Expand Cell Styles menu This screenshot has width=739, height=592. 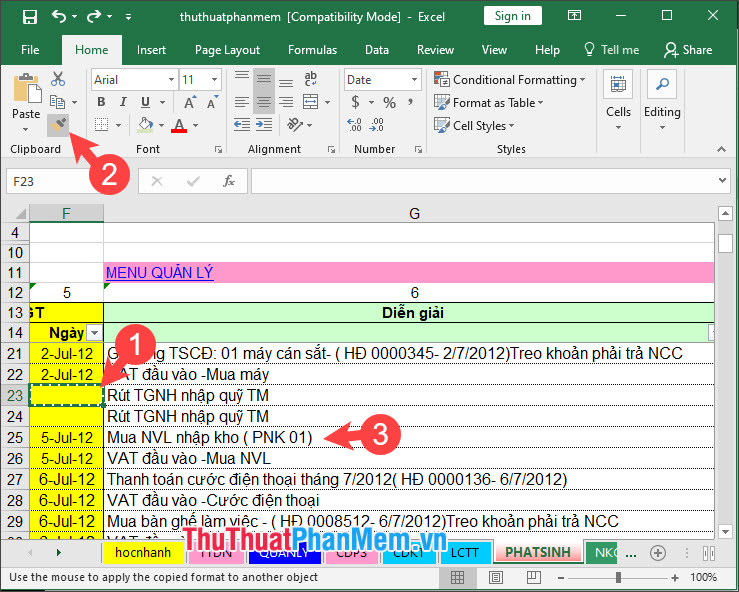coord(474,125)
